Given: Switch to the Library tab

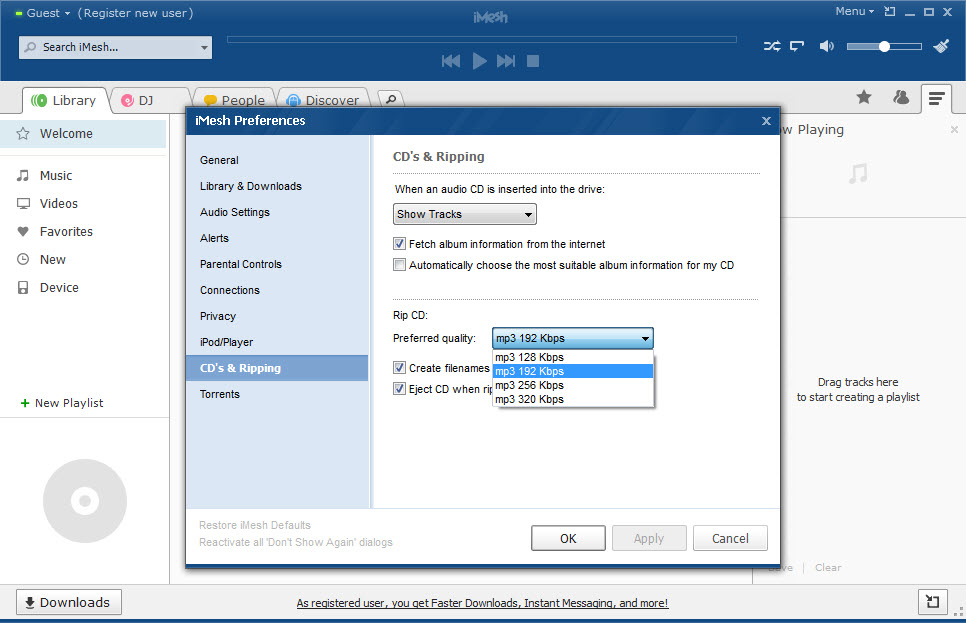Looking at the screenshot, I should pos(65,100).
